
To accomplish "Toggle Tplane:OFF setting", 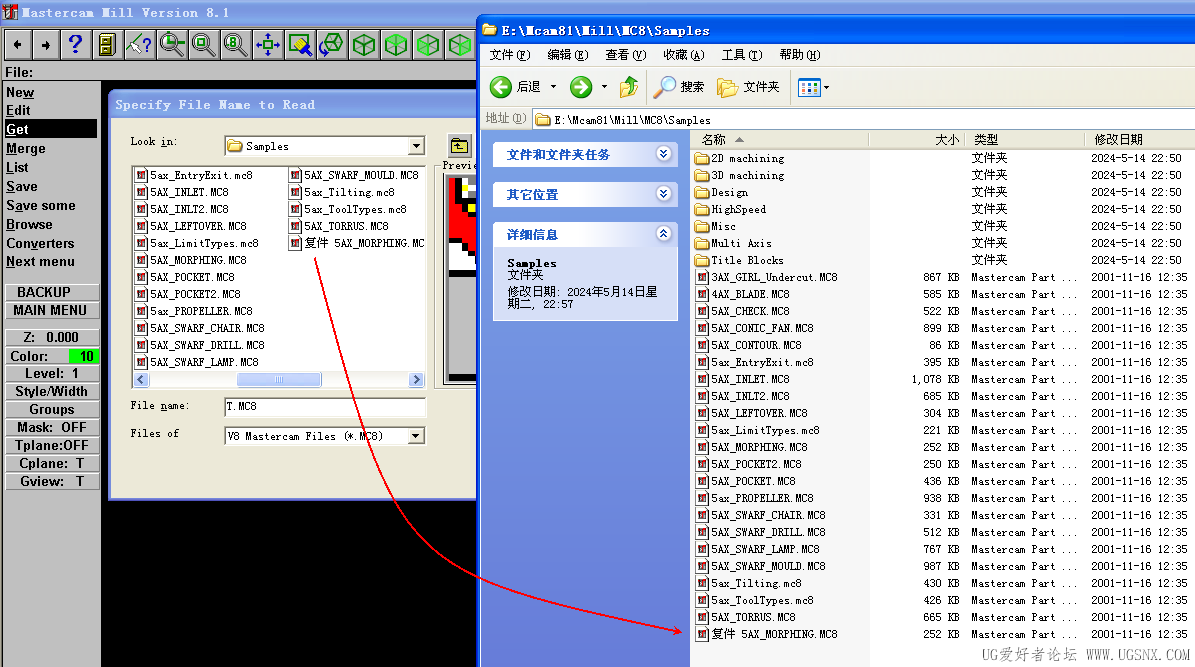I will click(52, 445).
